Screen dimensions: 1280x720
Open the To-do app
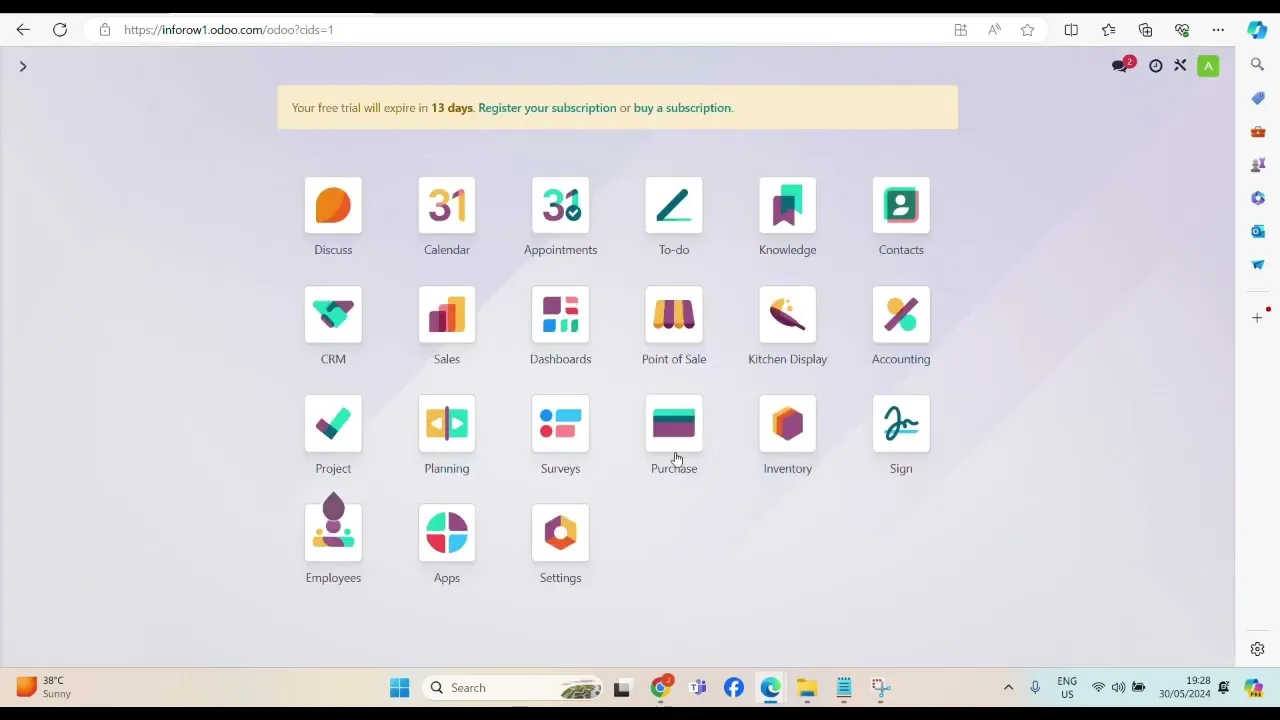(674, 206)
